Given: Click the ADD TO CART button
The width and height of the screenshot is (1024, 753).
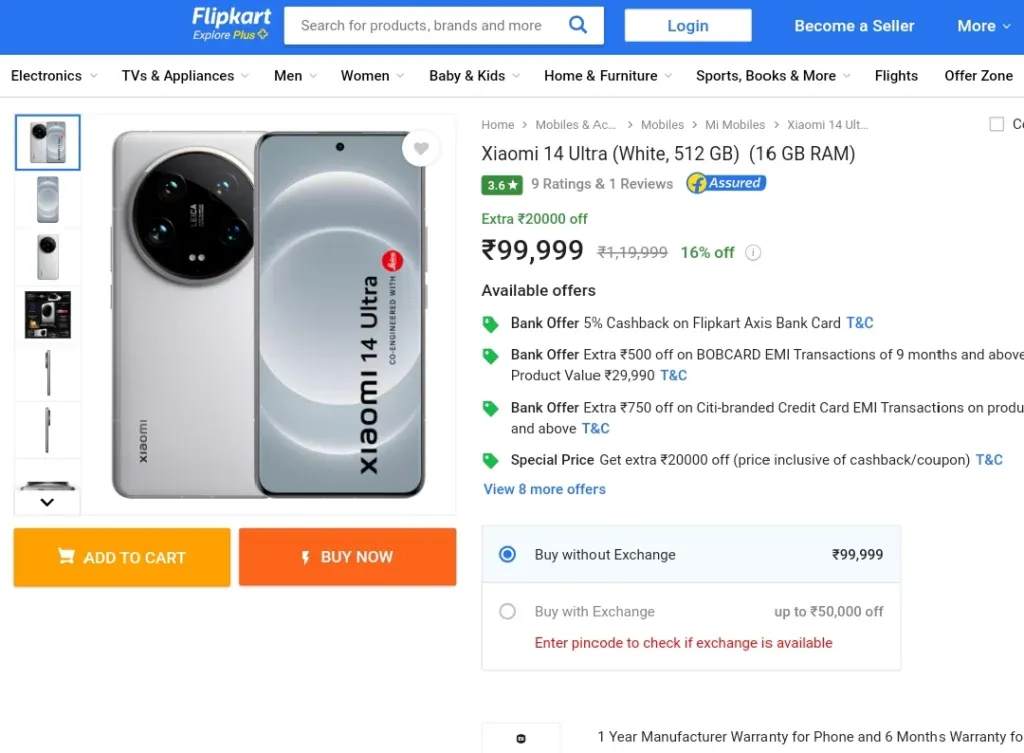Looking at the screenshot, I should 122,557.
